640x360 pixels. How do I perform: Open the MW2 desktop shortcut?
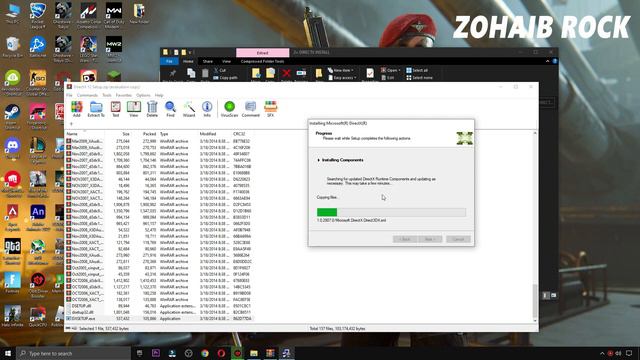click(x=114, y=47)
